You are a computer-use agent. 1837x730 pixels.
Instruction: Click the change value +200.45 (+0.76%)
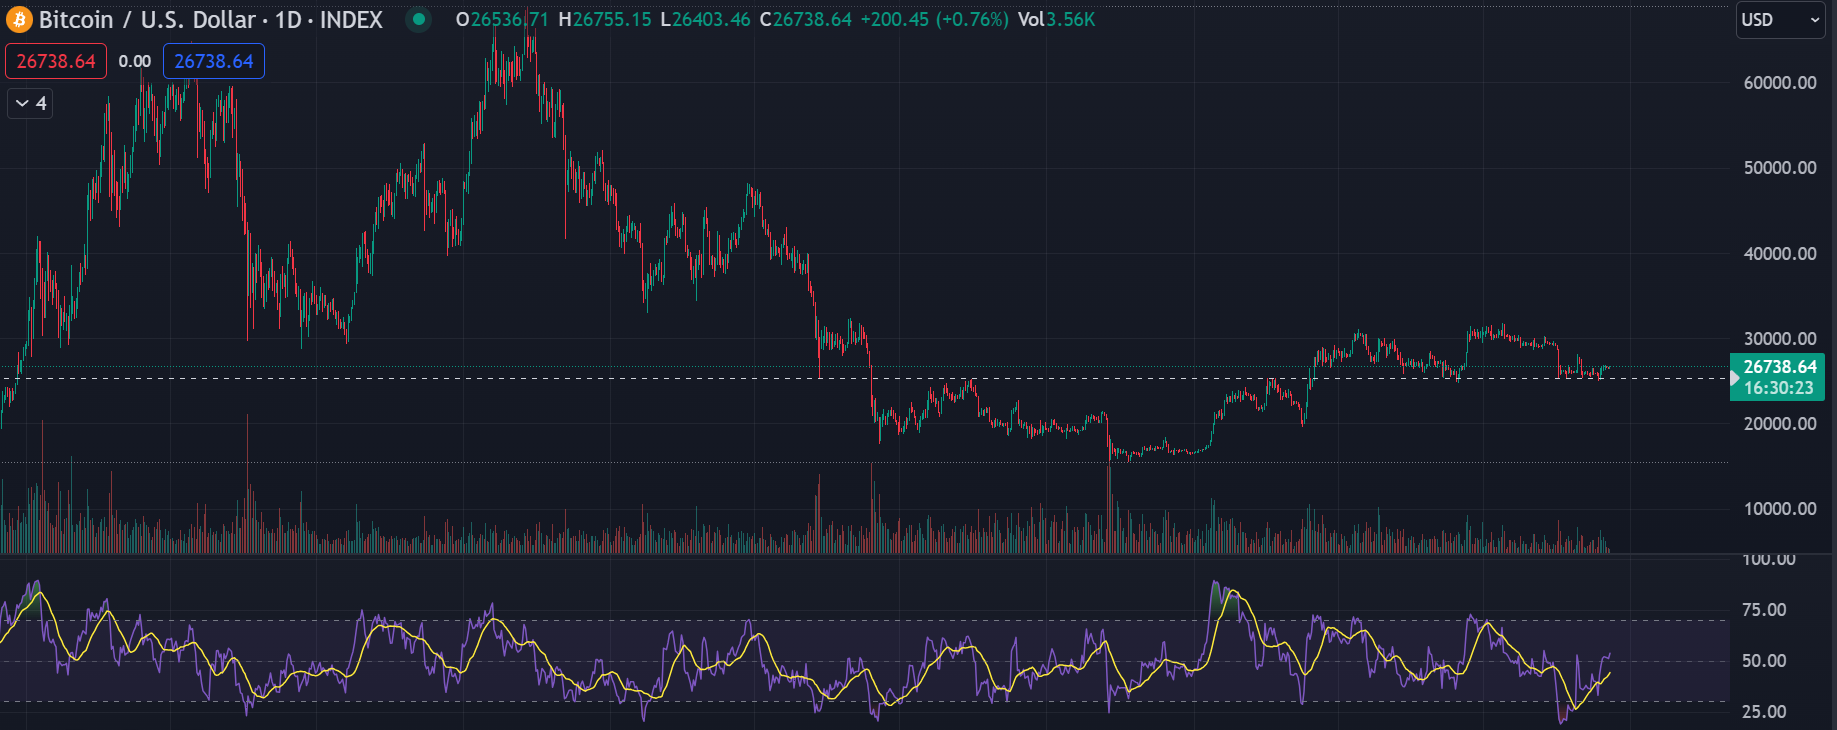click(x=934, y=20)
